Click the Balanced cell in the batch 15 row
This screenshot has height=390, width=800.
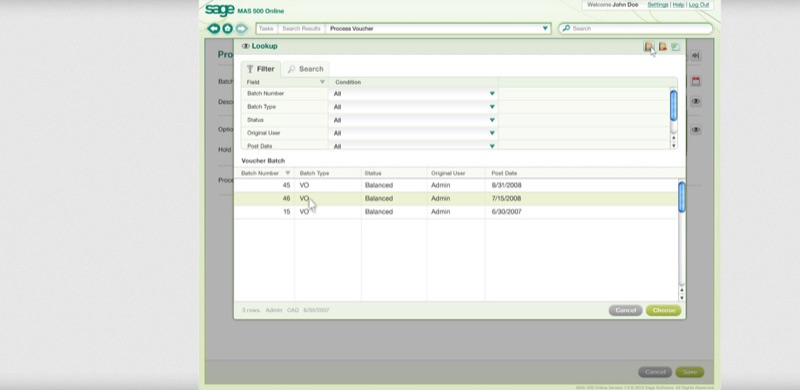point(379,212)
